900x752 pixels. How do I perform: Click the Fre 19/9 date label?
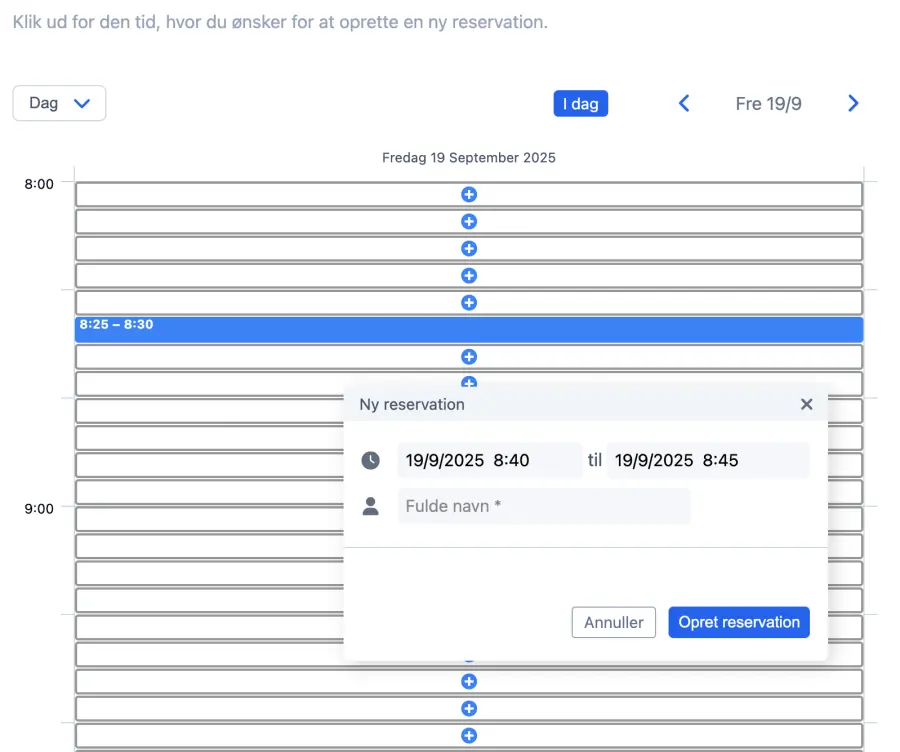tap(768, 103)
